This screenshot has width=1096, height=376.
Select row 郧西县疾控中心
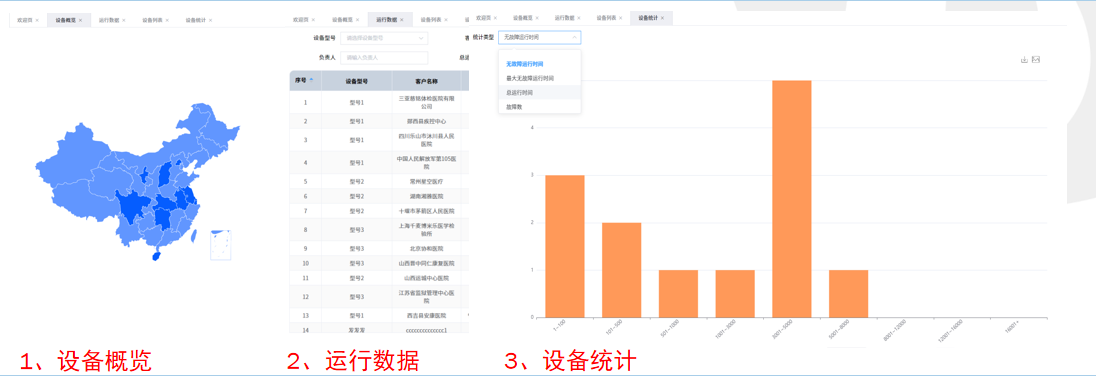pyautogui.click(x=379, y=121)
